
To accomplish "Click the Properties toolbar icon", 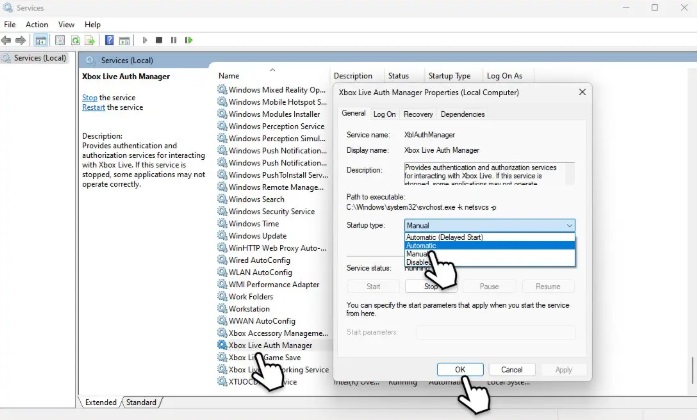I will [x=60, y=40].
